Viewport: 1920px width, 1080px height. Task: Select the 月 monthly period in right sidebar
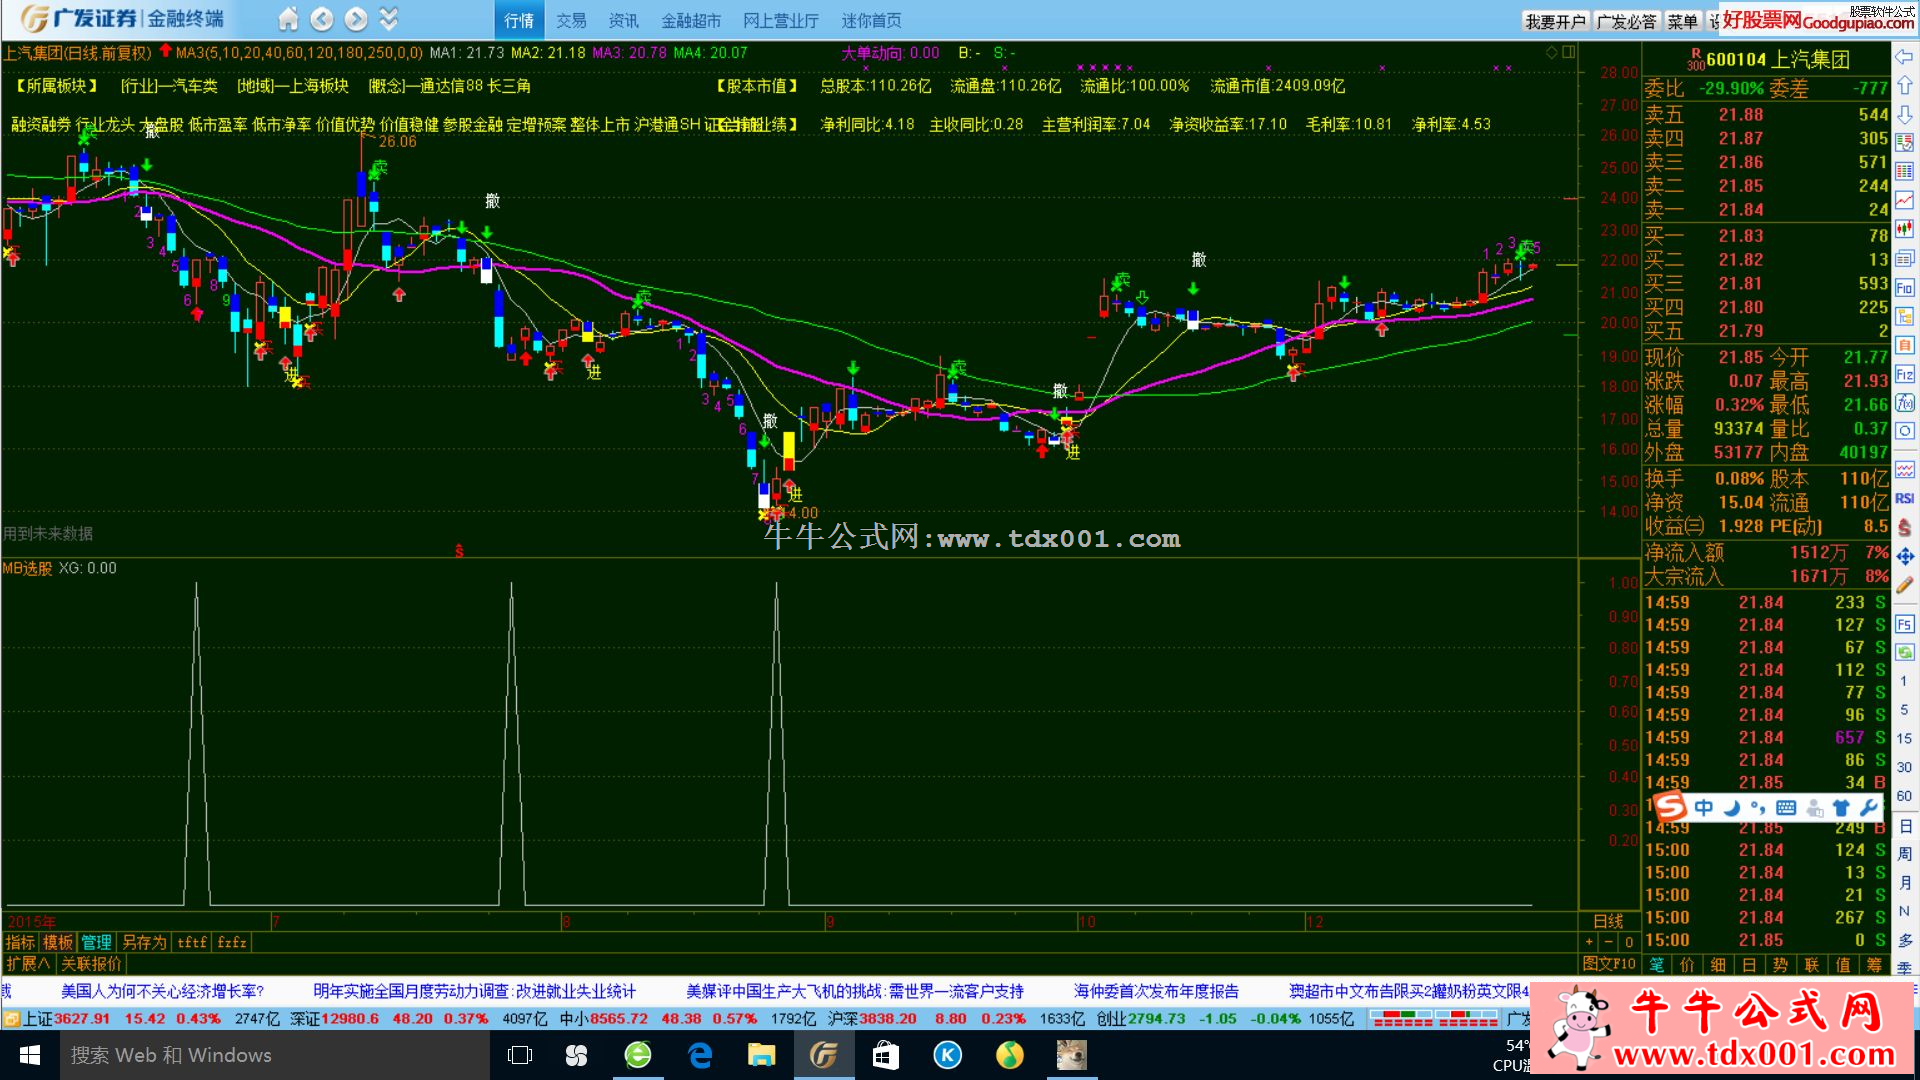[1904, 883]
